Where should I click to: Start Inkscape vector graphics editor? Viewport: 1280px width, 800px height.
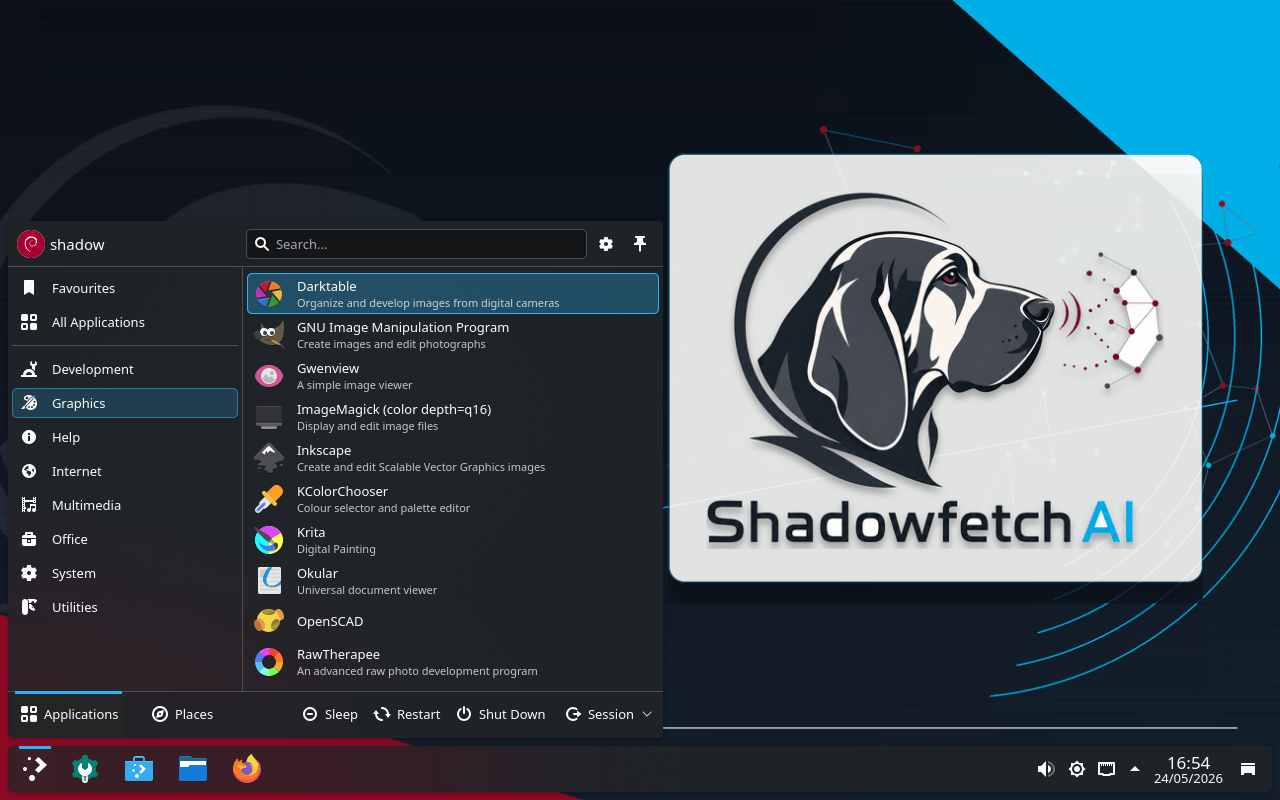(x=452, y=458)
